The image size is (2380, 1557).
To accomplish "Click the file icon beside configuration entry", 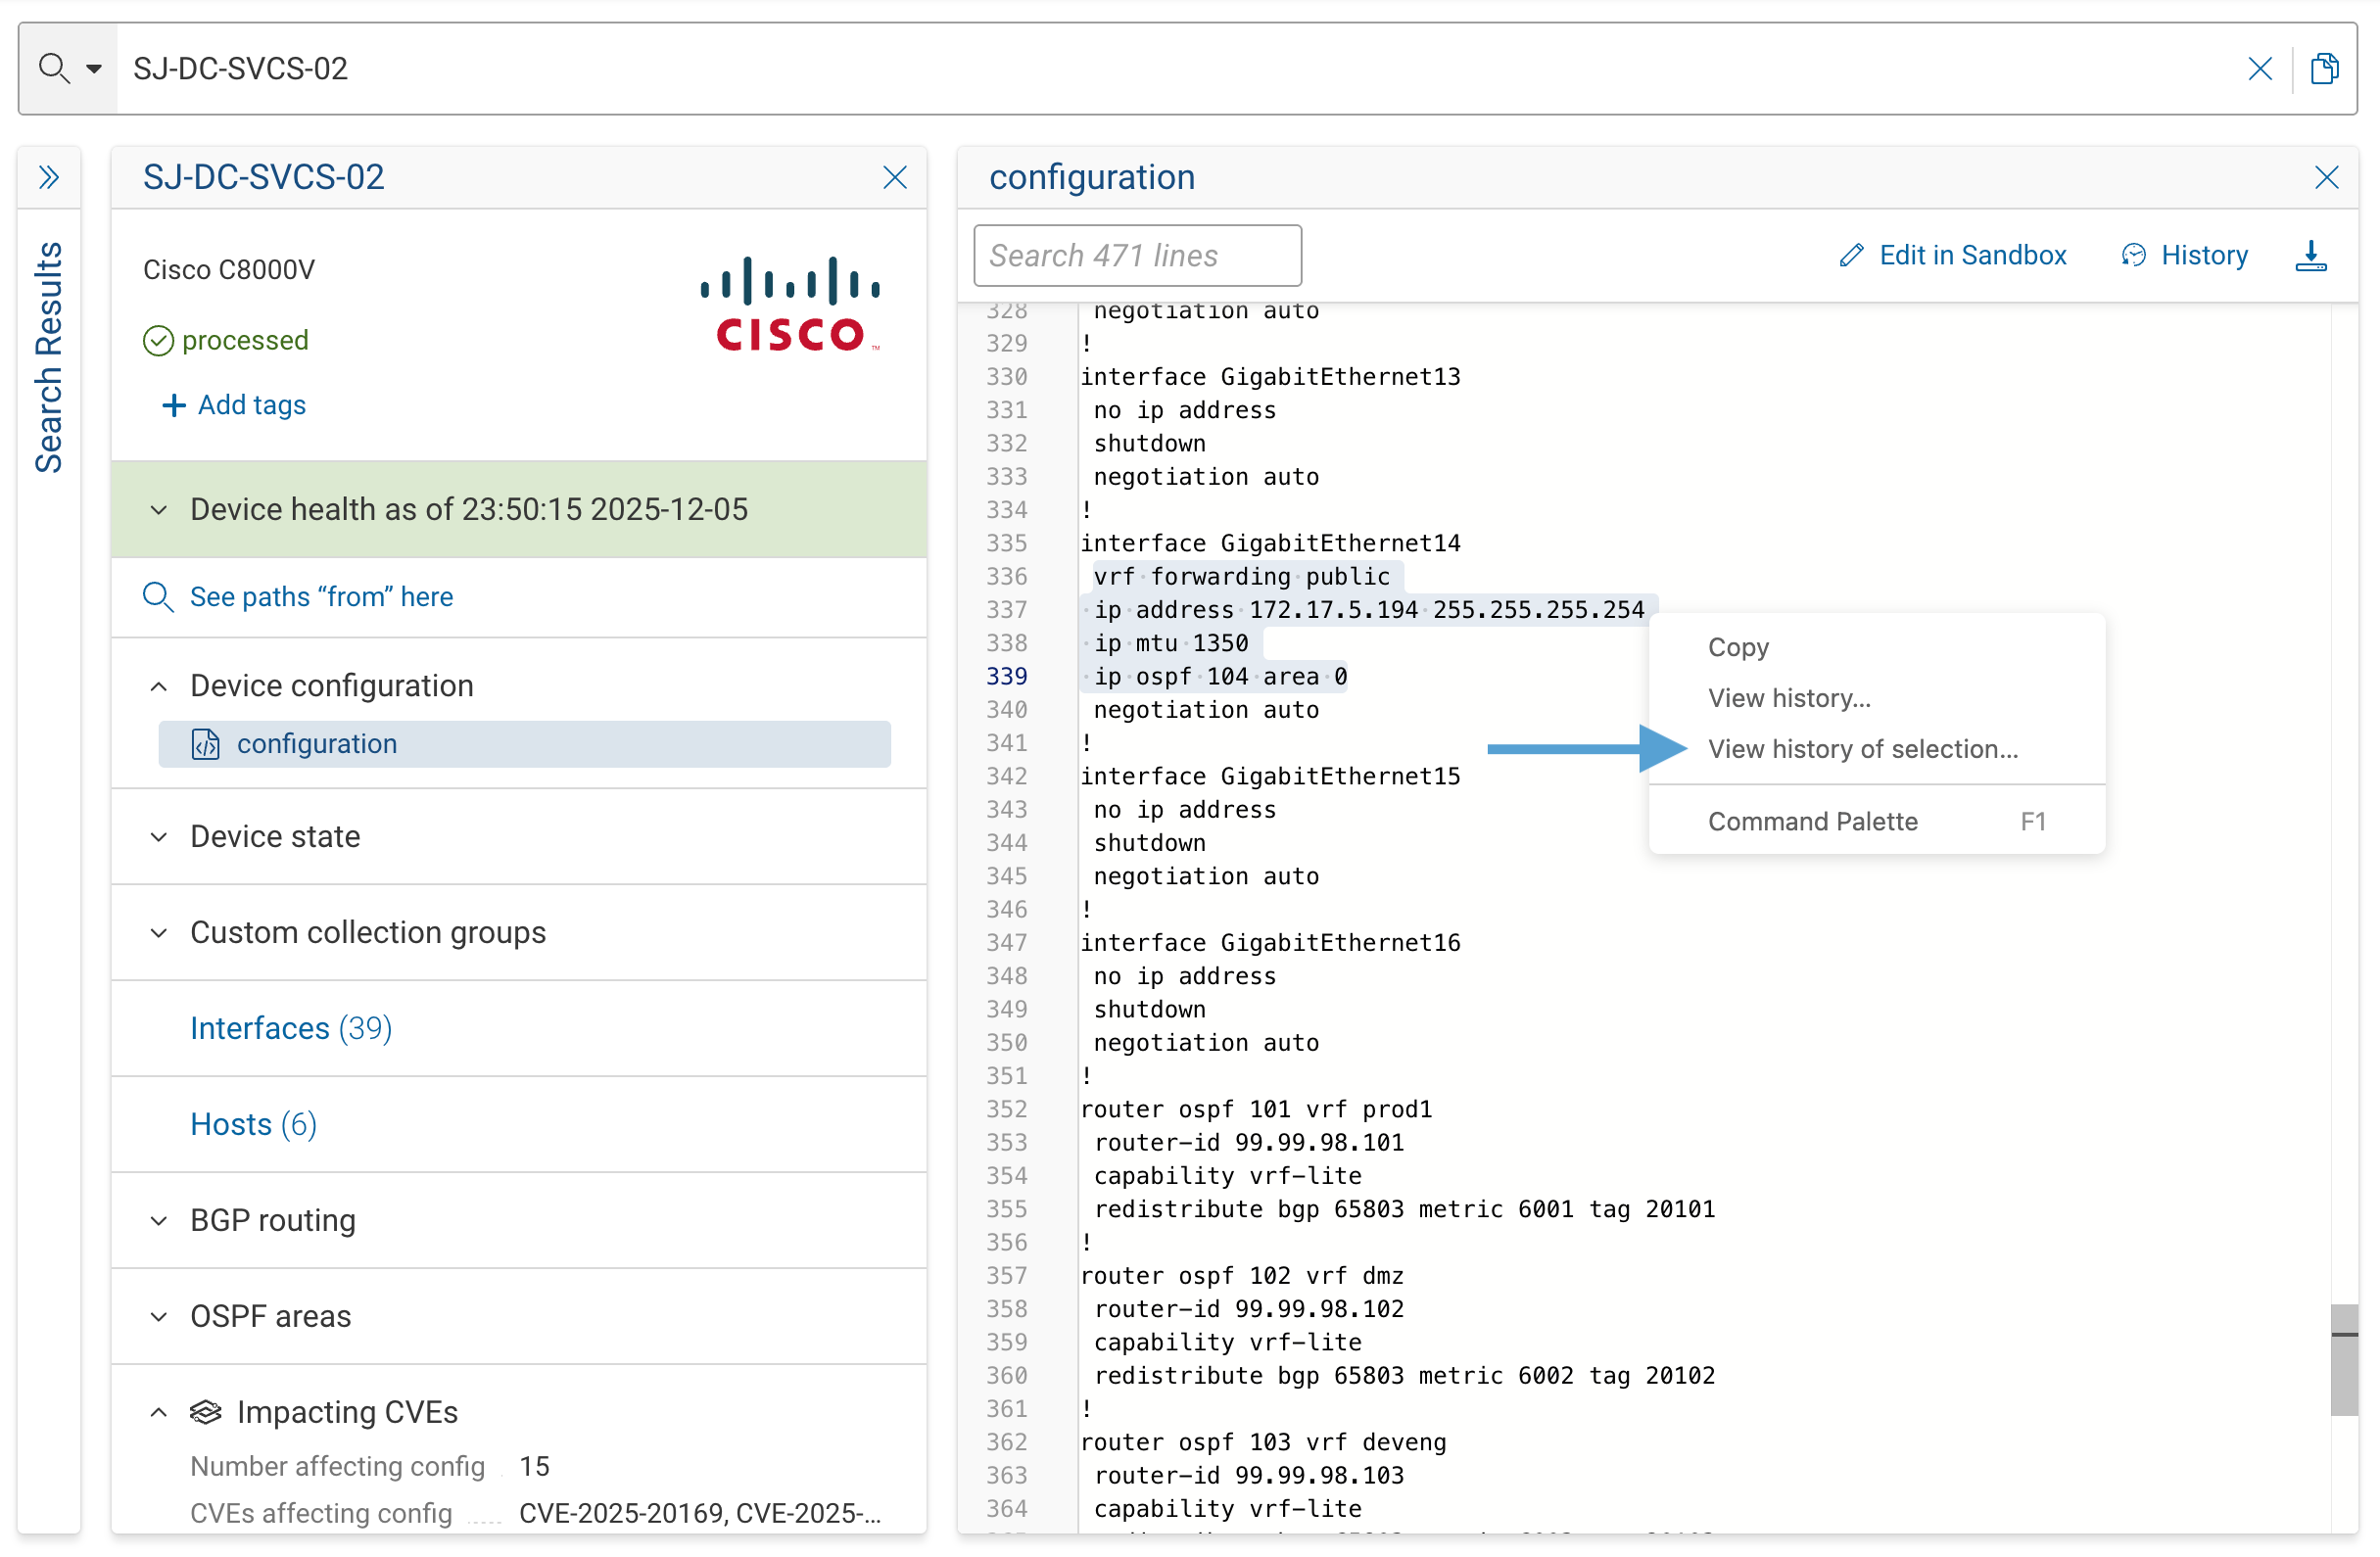I will click(205, 744).
